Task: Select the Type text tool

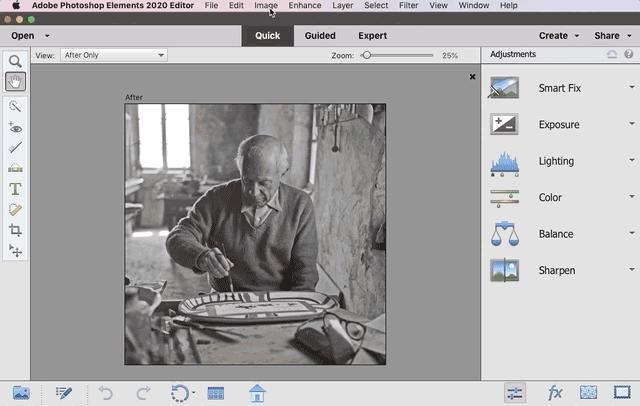Action: coord(15,189)
